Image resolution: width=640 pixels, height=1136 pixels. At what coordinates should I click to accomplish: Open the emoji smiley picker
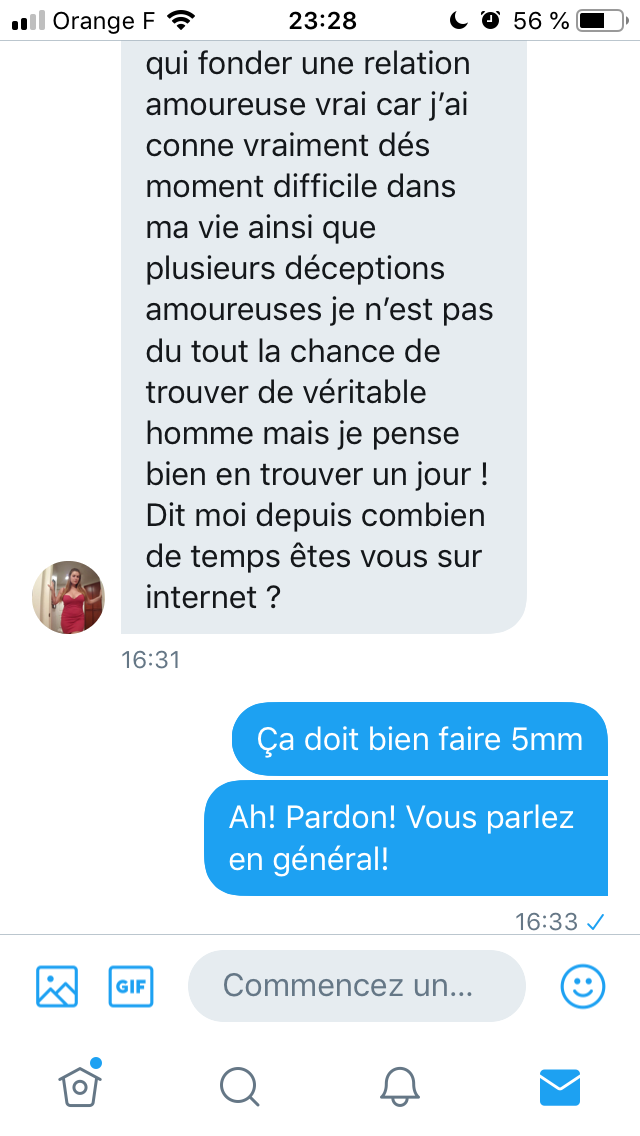(x=583, y=986)
